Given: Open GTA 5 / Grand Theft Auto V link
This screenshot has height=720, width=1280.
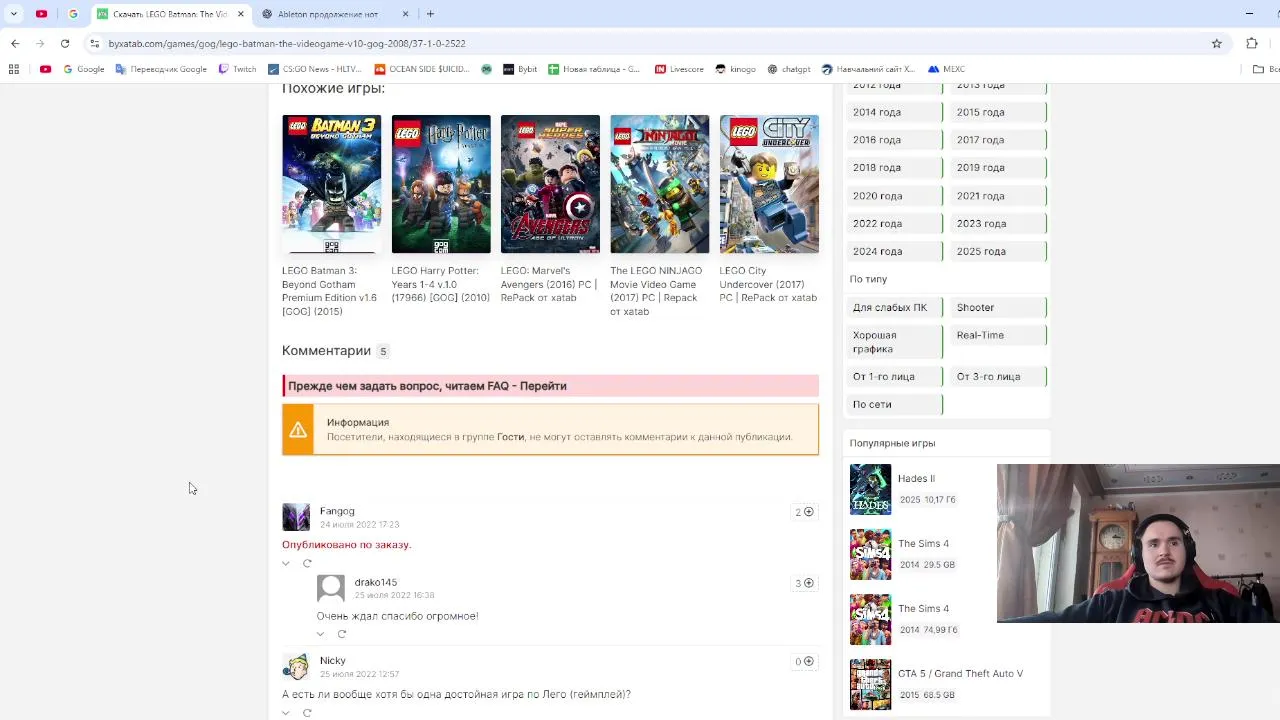Looking at the screenshot, I should click(x=960, y=674).
